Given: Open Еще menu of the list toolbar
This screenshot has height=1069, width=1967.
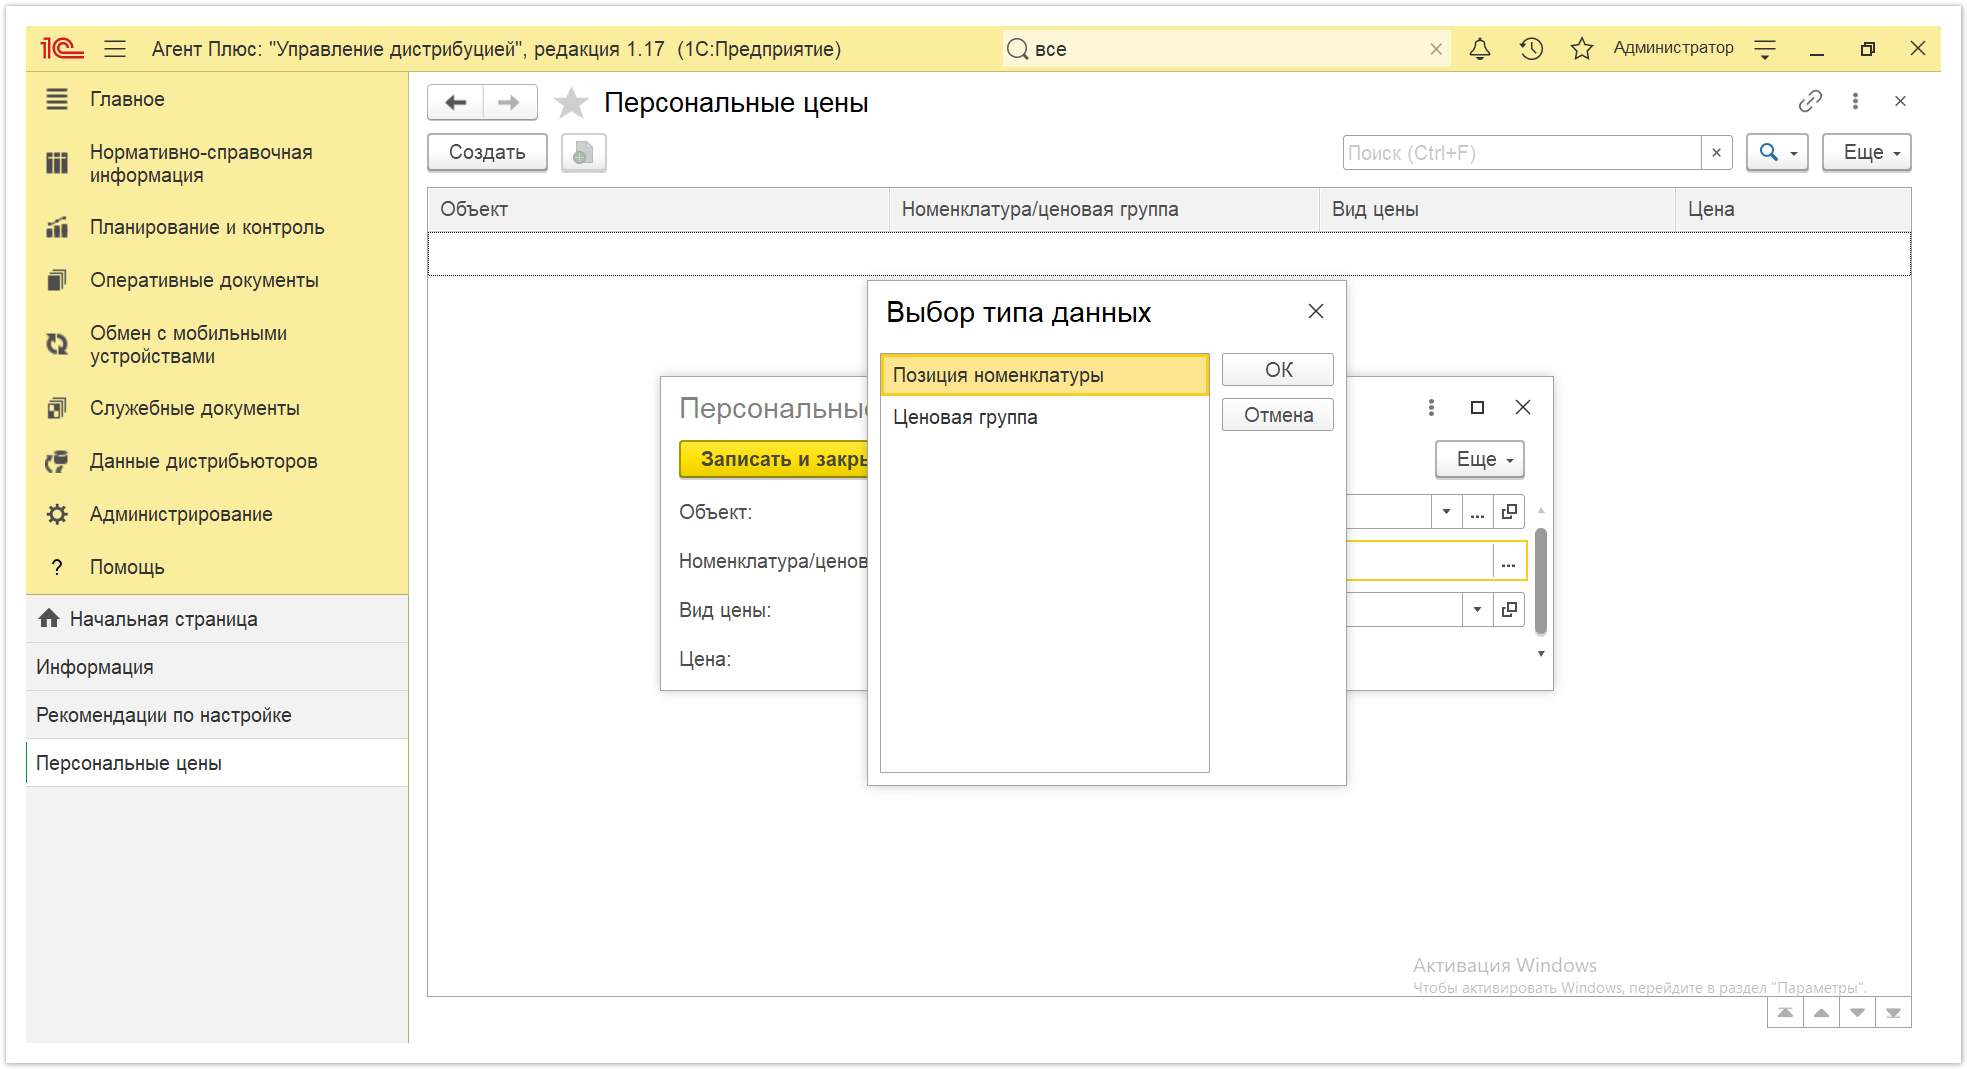Looking at the screenshot, I should tap(1866, 153).
